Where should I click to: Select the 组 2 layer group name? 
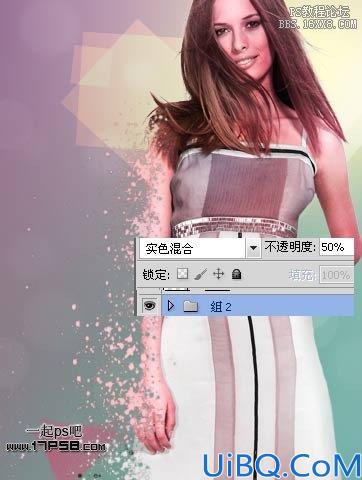tap(221, 306)
